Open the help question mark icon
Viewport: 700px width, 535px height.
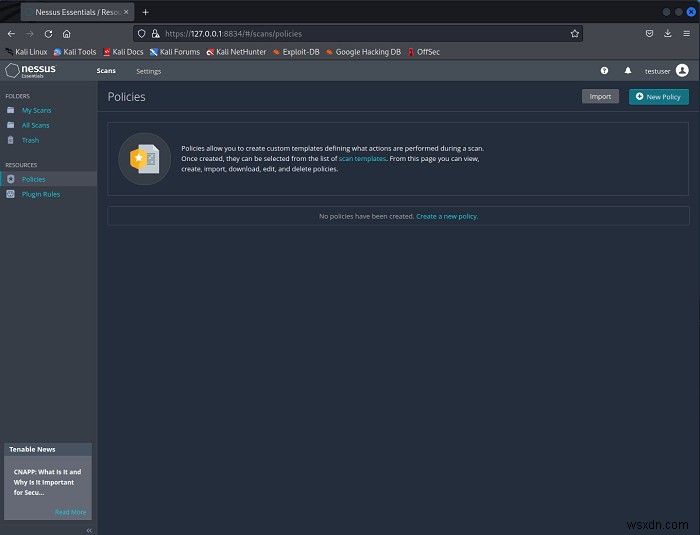point(604,71)
